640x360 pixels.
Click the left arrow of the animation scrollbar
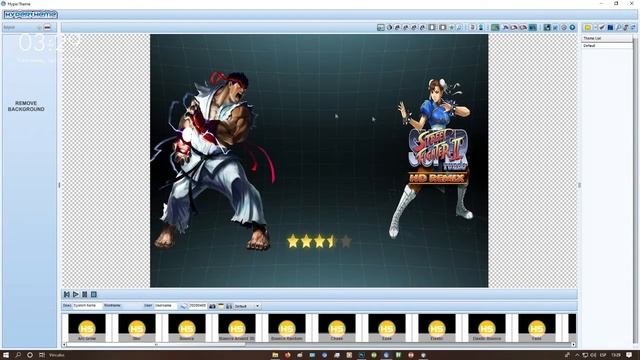point(64,345)
